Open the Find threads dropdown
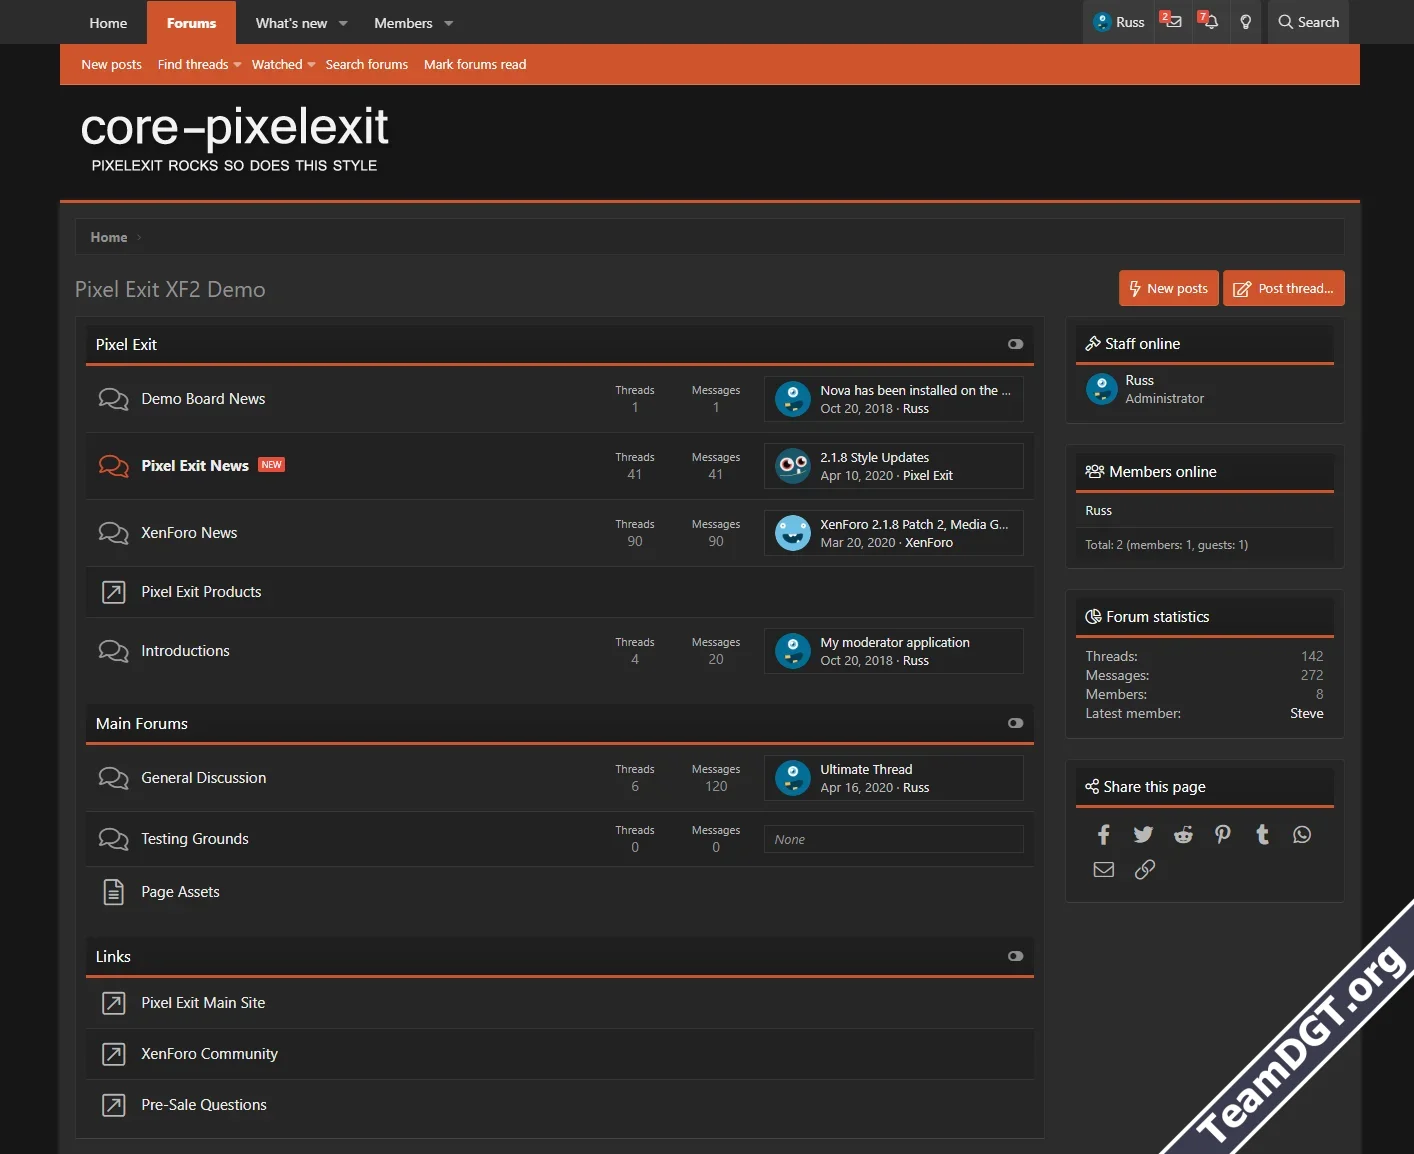Viewport: 1414px width, 1154px height. pos(199,64)
